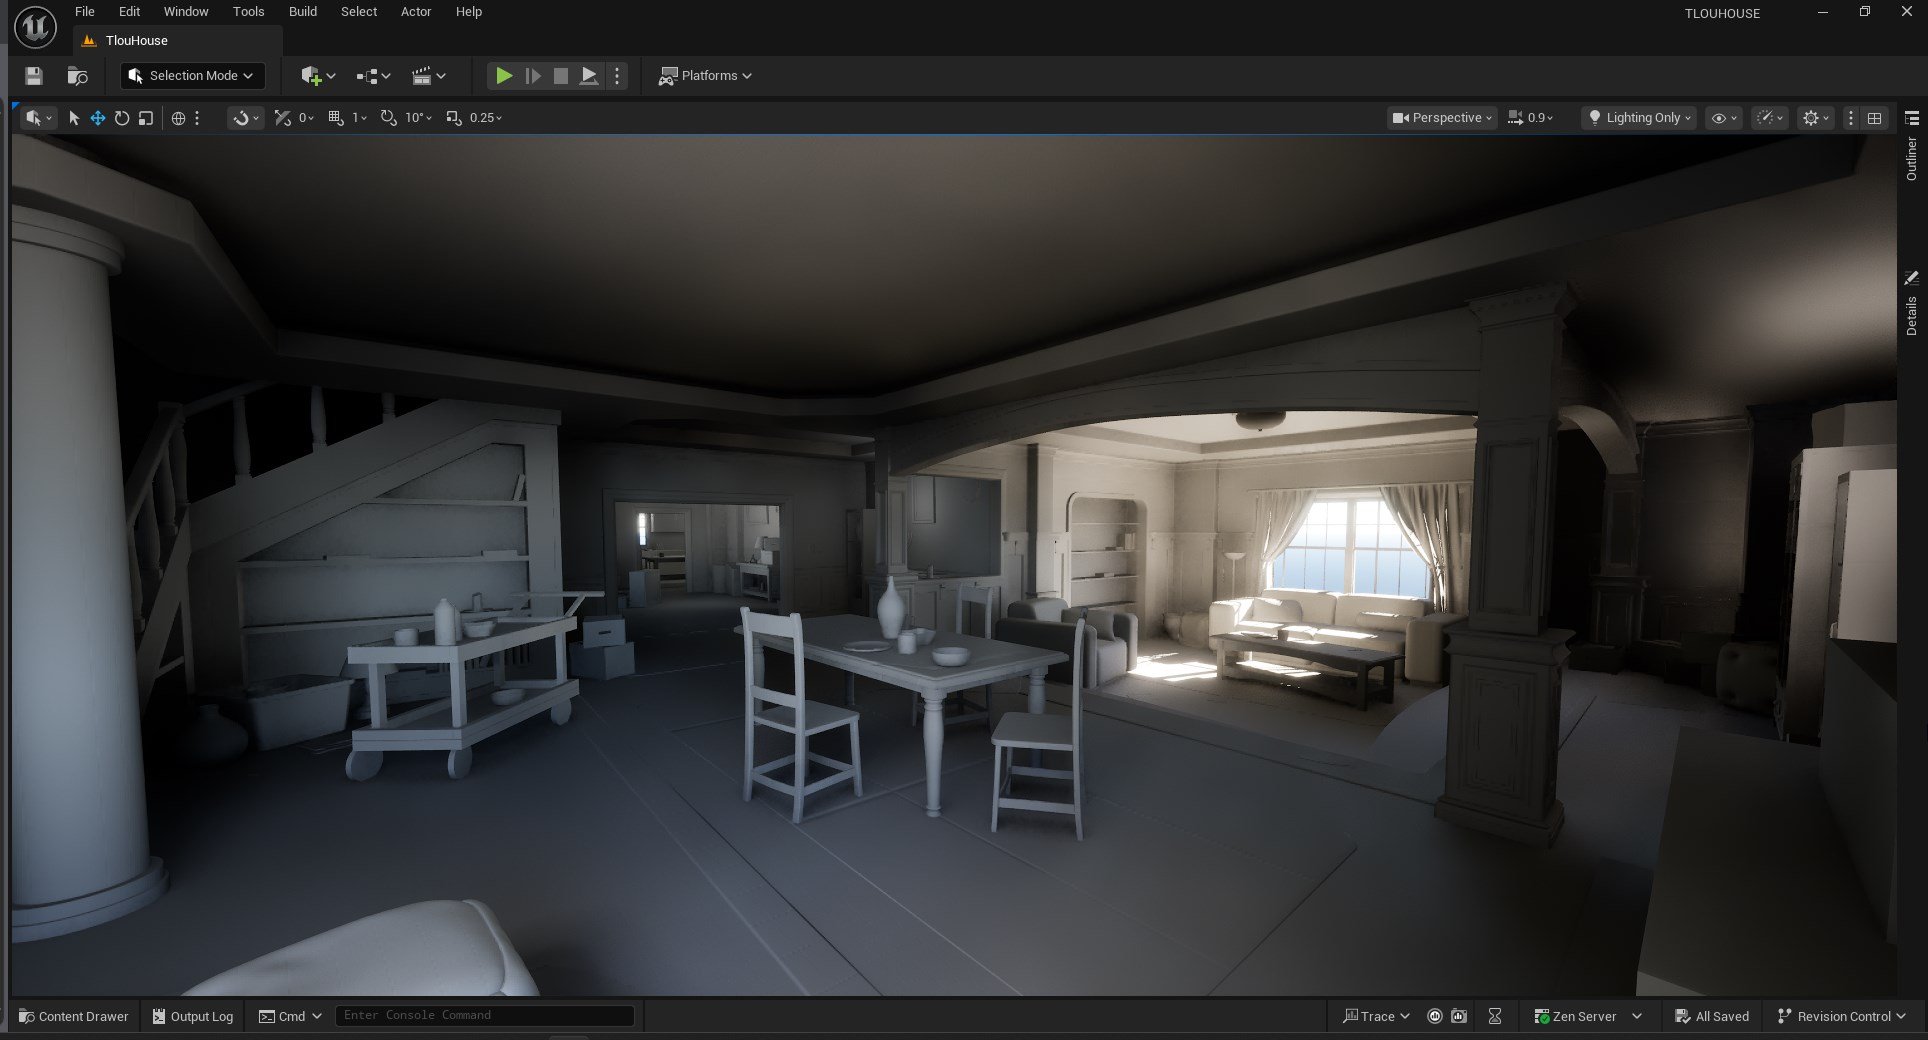Viewport: 1928px width, 1040px height.
Task: Open the Show flags eye menu
Action: pos(1724,118)
